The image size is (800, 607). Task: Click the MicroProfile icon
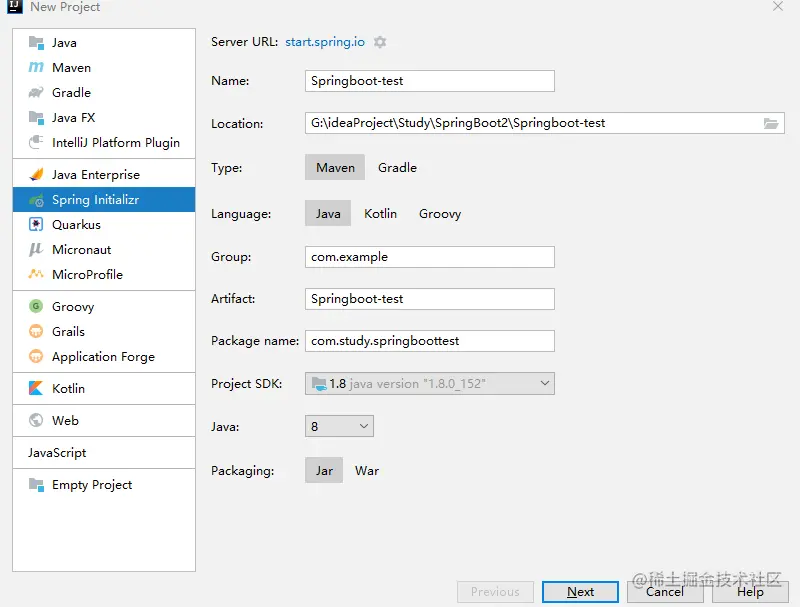(36, 274)
